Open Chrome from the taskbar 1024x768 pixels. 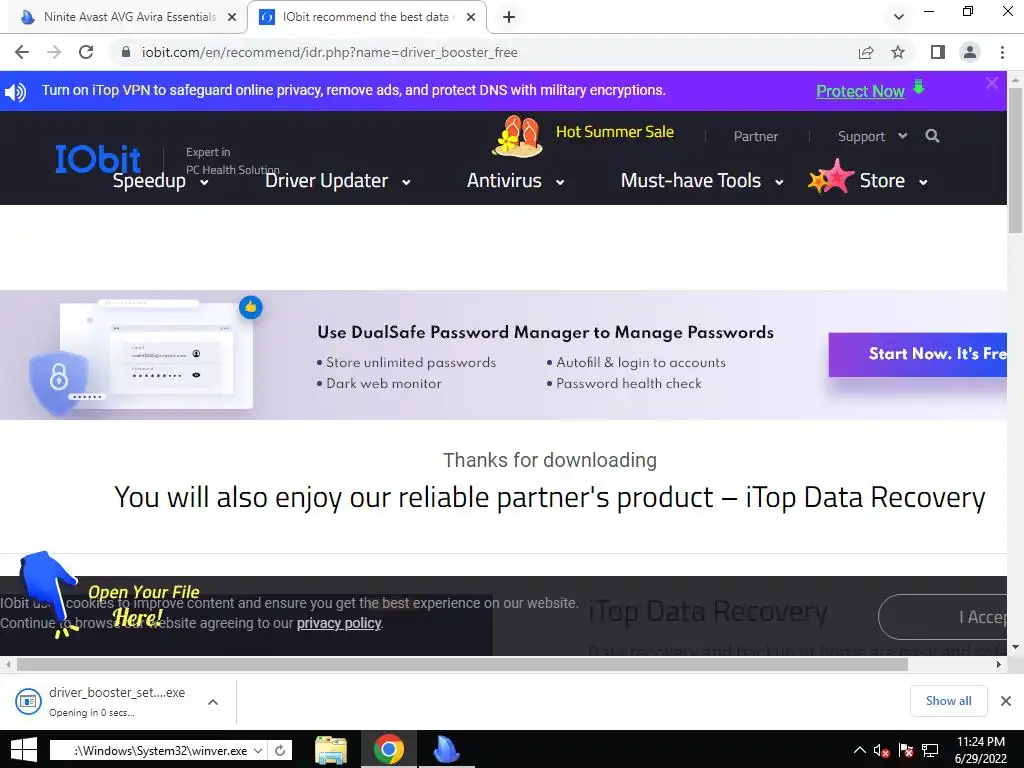click(389, 750)
